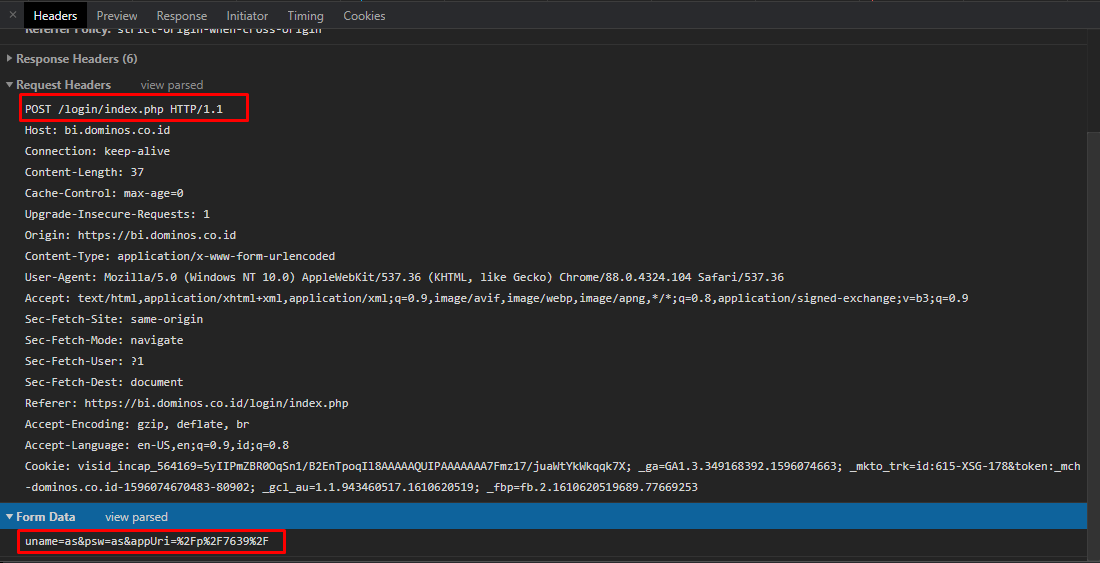This screenshot has width=1100, height=563.
Task: Select the uname=as&psw=as form data line
Action: 147,541
